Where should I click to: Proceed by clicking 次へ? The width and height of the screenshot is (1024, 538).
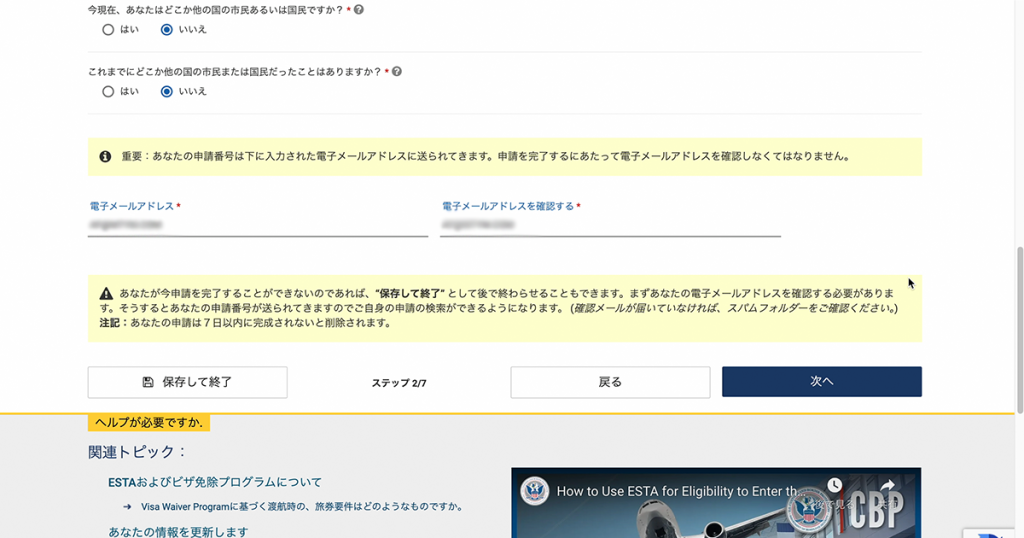click(821, 382)
